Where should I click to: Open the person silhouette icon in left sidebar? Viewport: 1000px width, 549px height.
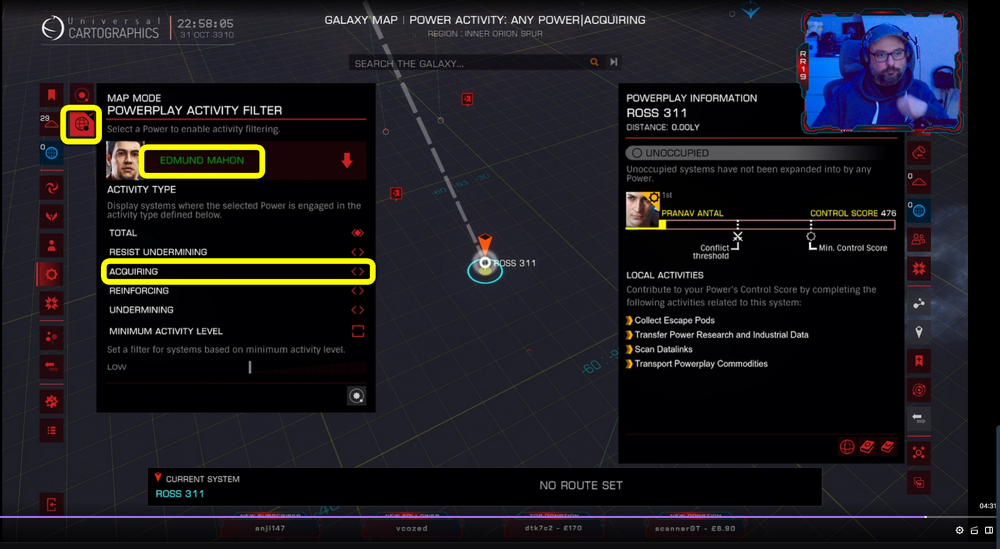pos(52,245)
